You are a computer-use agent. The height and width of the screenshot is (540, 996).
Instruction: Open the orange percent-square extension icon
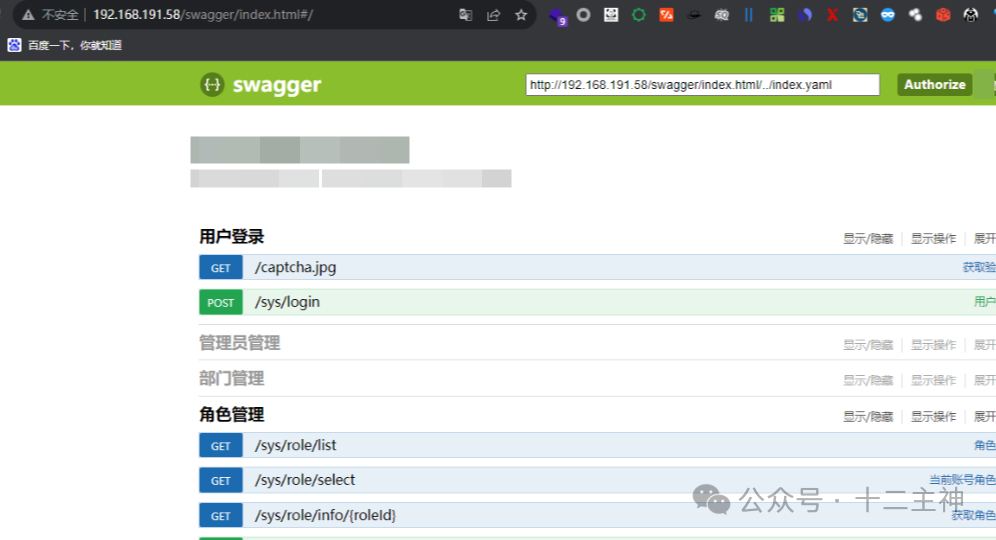[x=666, y=15]
